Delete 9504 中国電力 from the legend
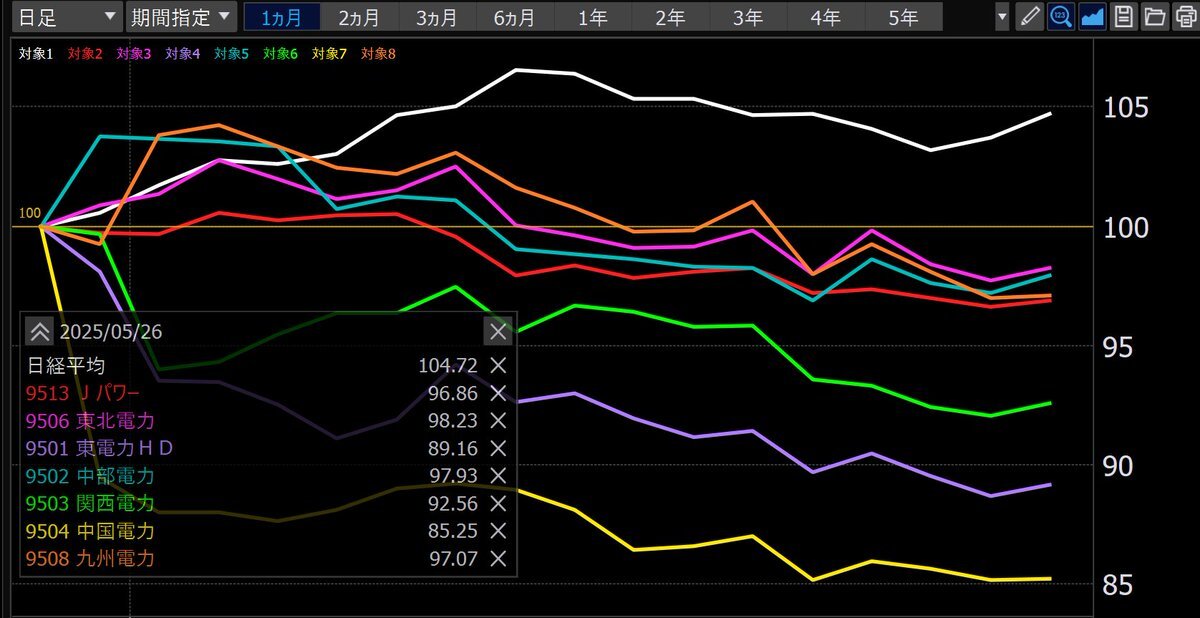 click(x=498, y=531)
